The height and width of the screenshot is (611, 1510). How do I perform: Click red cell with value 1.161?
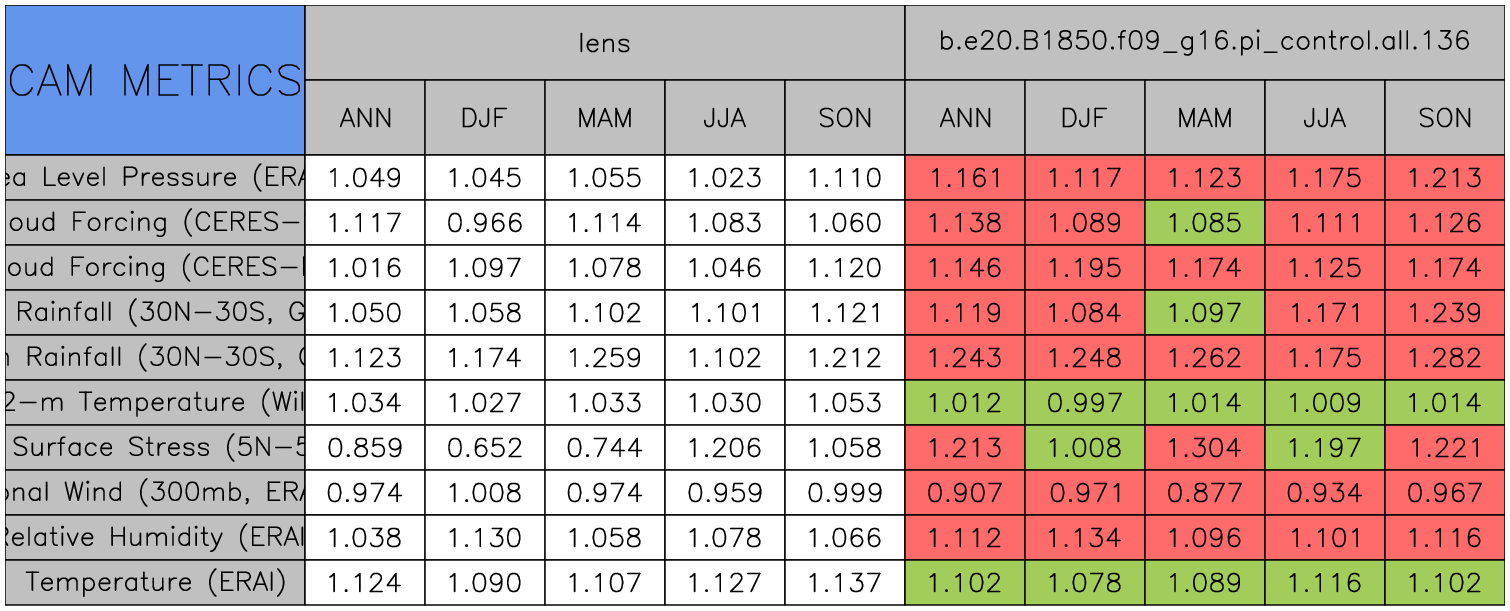965,178
